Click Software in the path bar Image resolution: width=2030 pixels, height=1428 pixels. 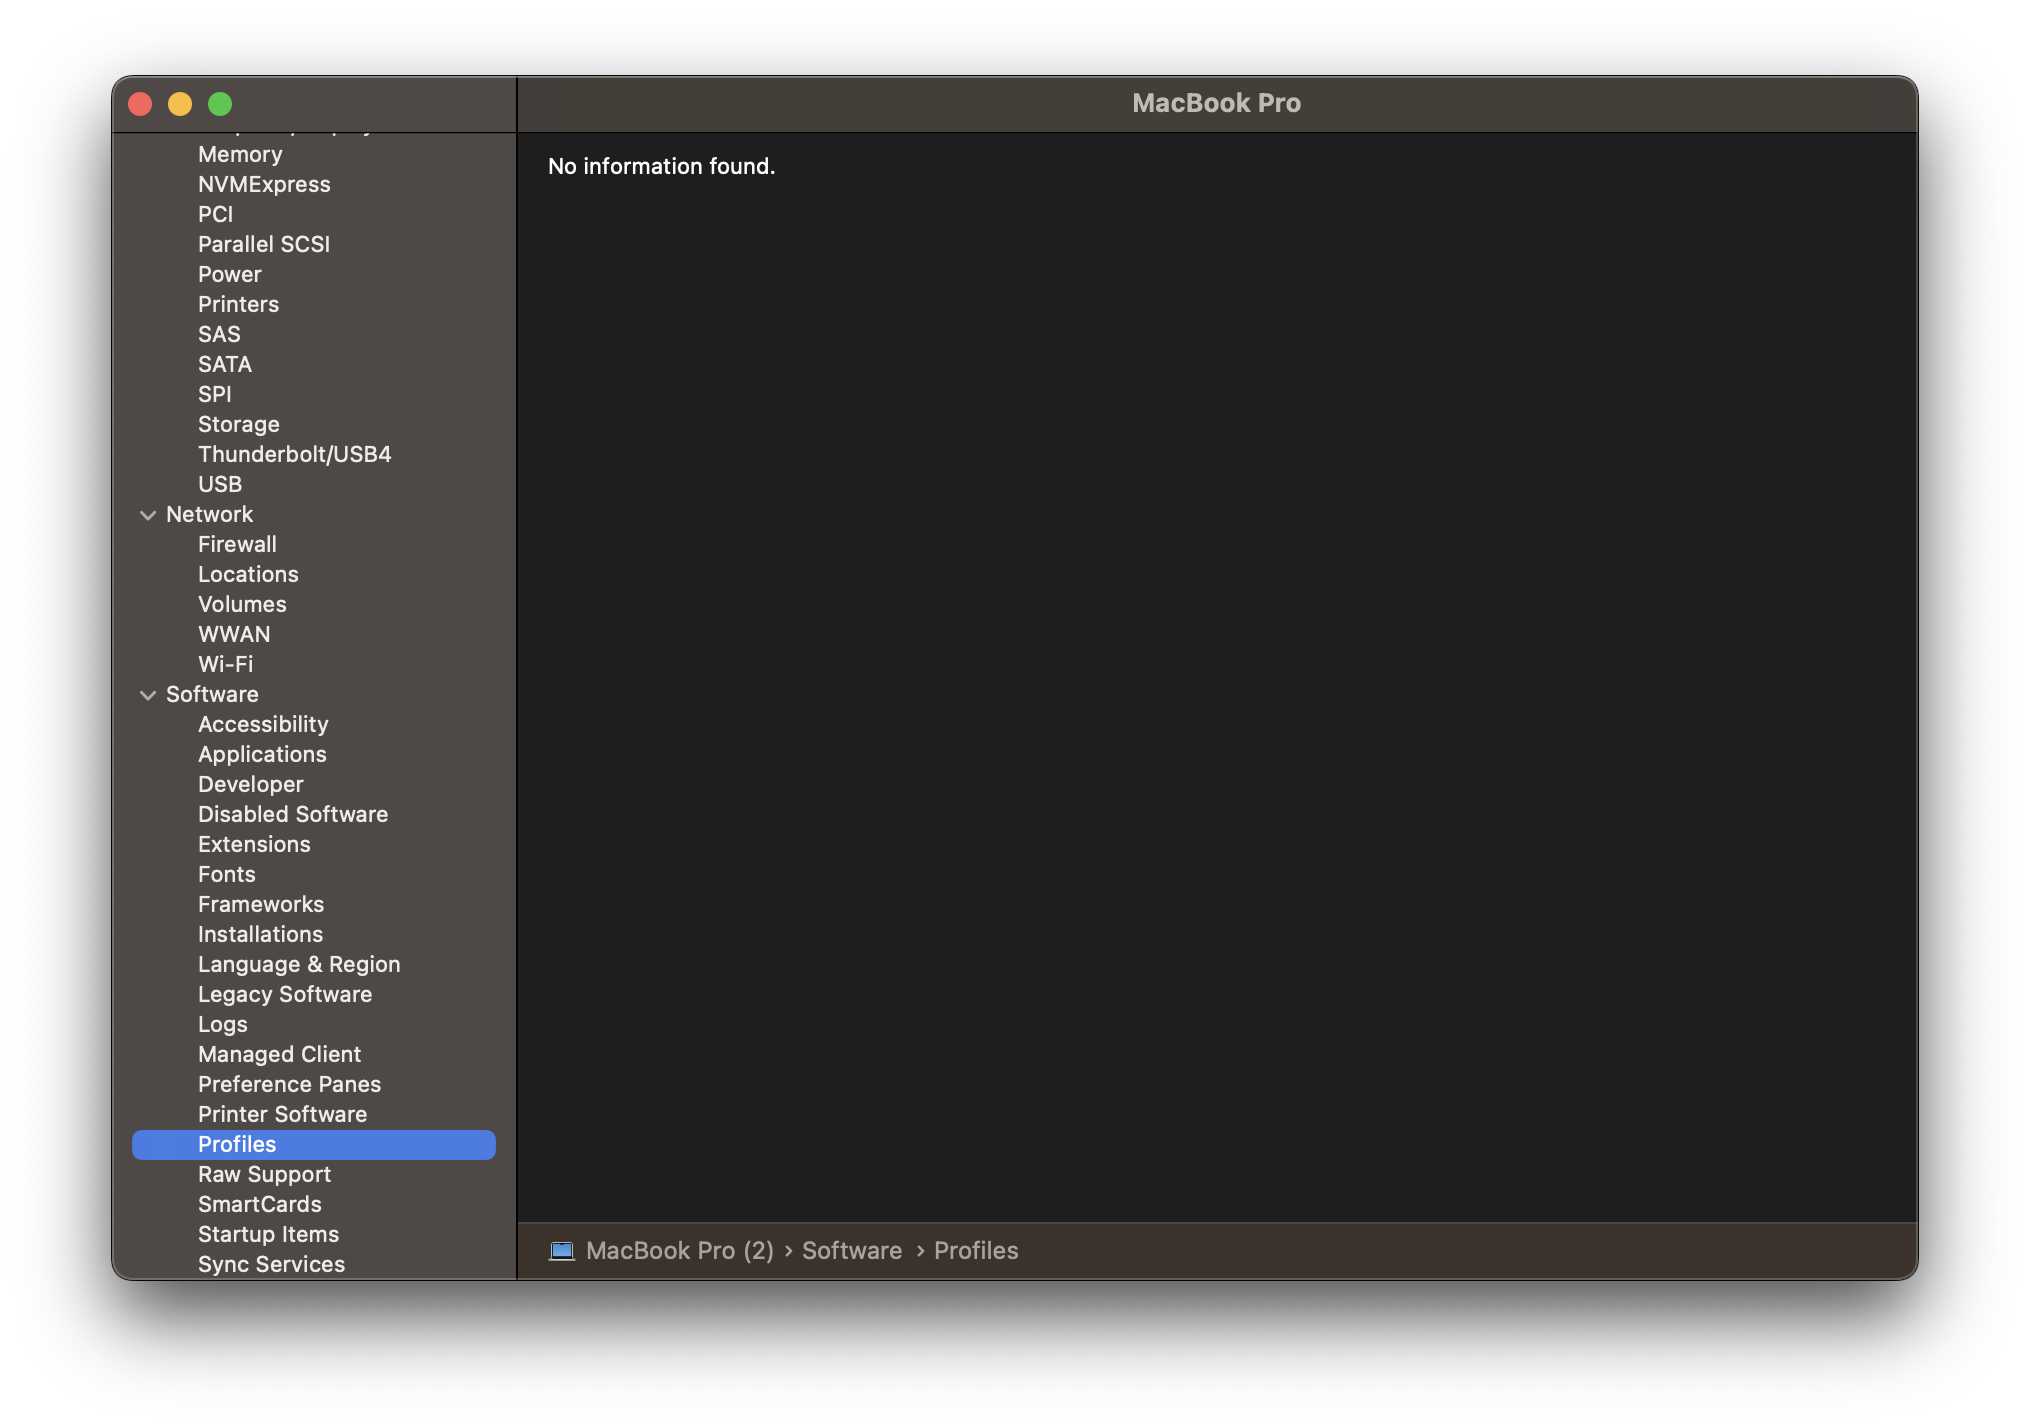click(x=852, y=1251)
